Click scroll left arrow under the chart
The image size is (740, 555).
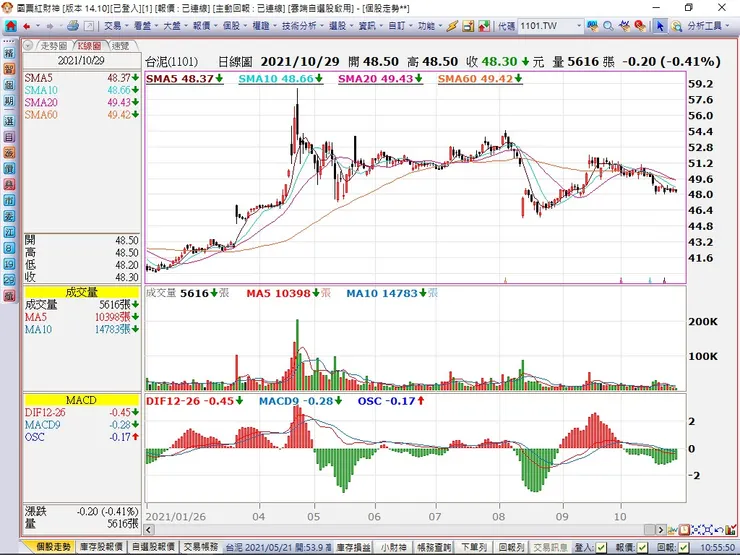pos(148,530)
